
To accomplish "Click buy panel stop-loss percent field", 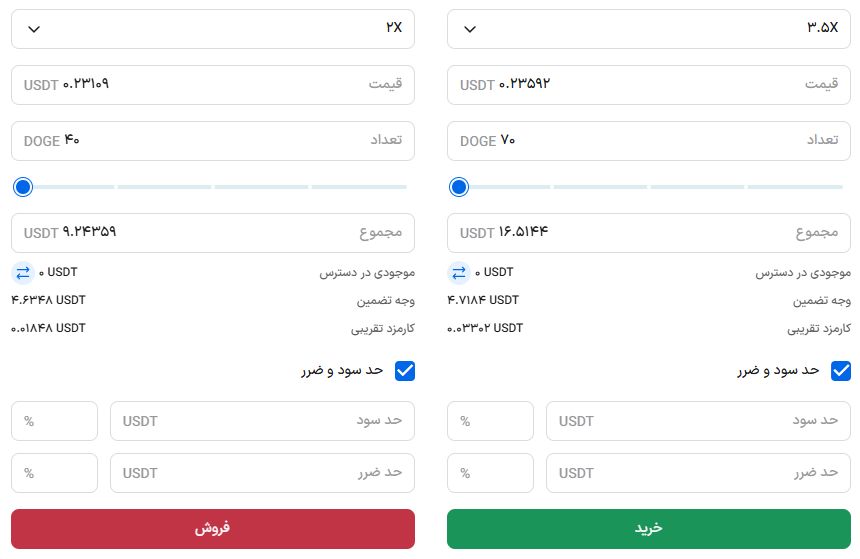I will point(490,473).
